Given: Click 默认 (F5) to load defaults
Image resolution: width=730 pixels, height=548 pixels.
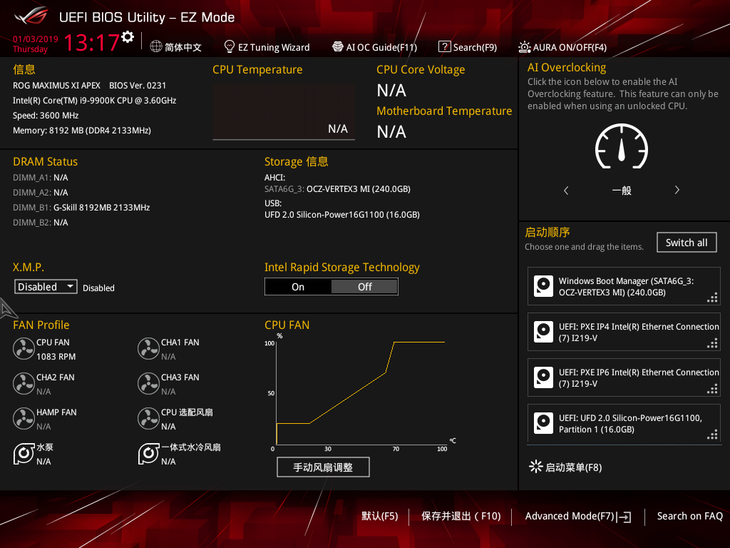Looking at the screenshot, I should (380, 516).
